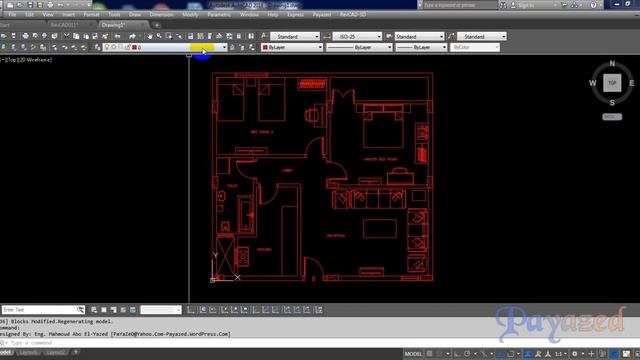Open the workspace switching gear icon
The width and height of the screenshot is (640, 360).
(x=575, y=354)
